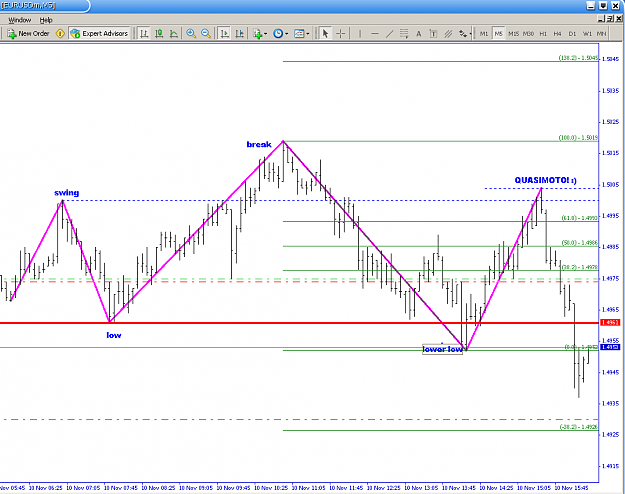Switch timeframe to MN

point(601,33)
